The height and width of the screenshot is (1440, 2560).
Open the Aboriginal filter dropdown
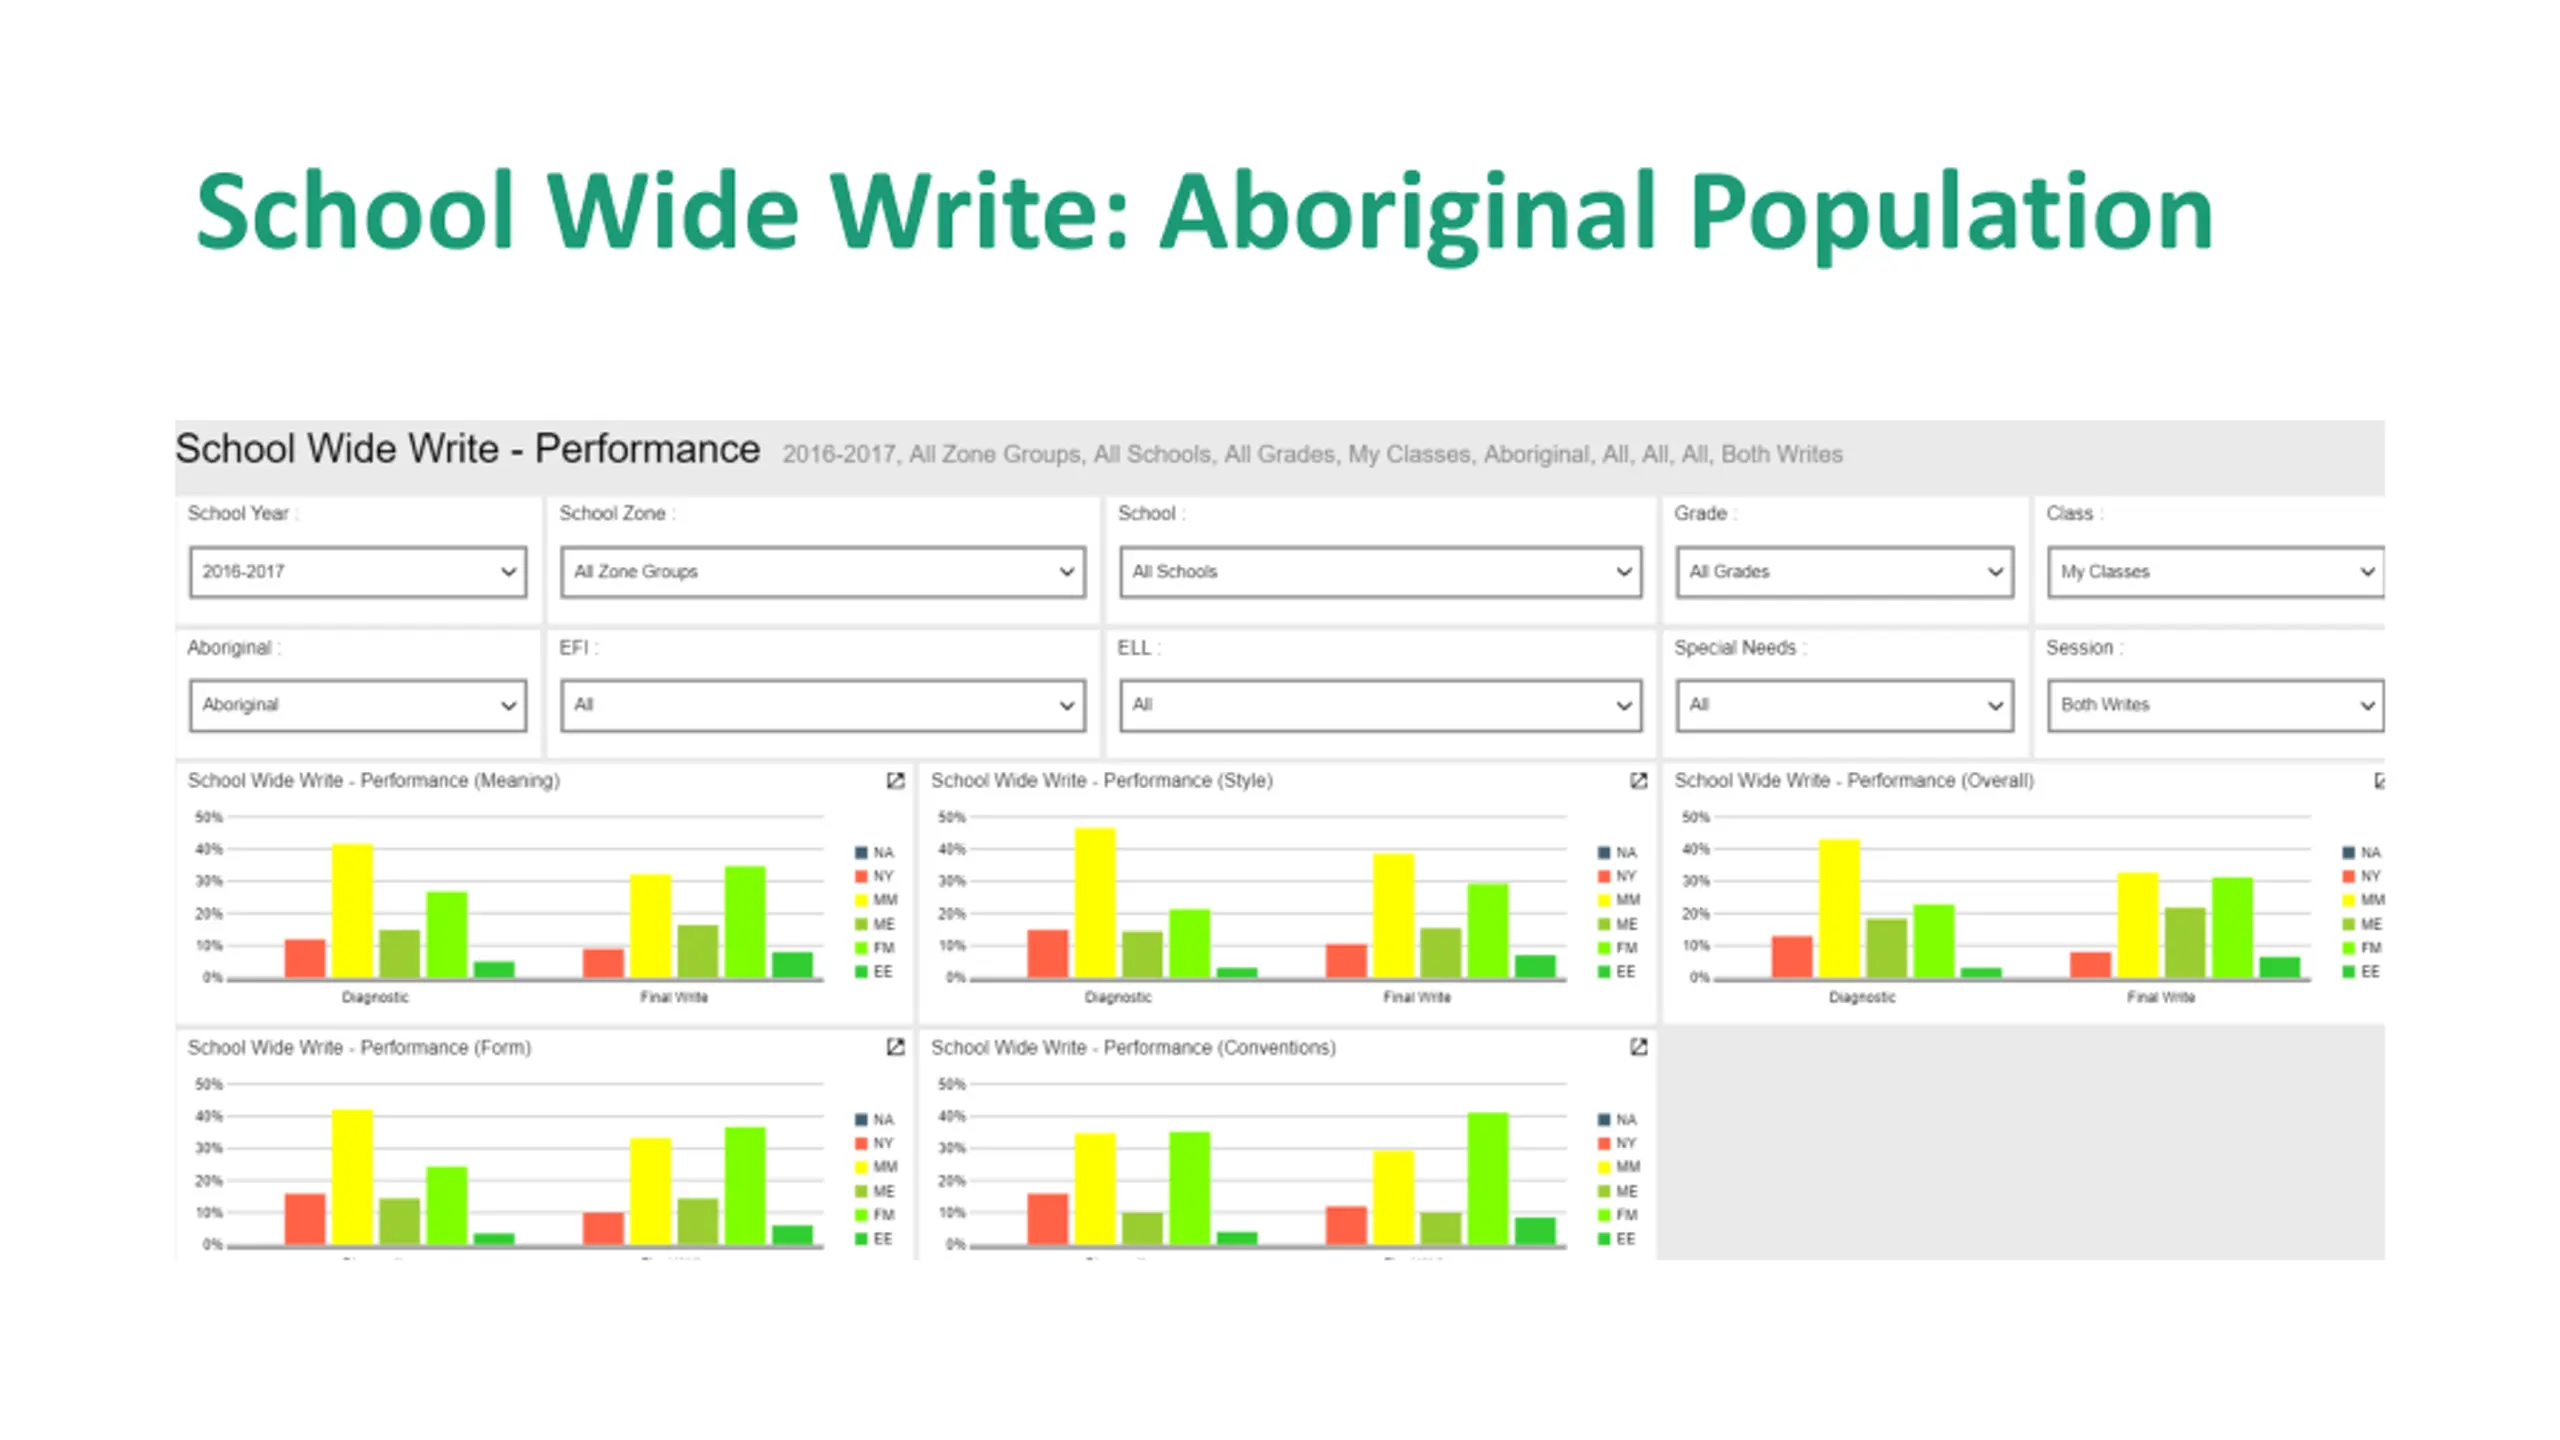pyautogui.click(x=358, y=705)
